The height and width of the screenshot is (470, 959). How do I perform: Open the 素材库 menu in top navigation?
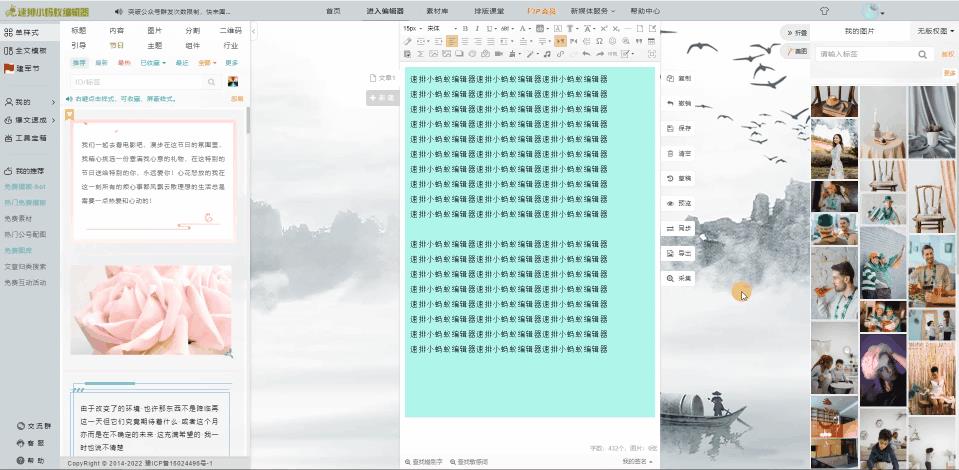tap(436, 11)
